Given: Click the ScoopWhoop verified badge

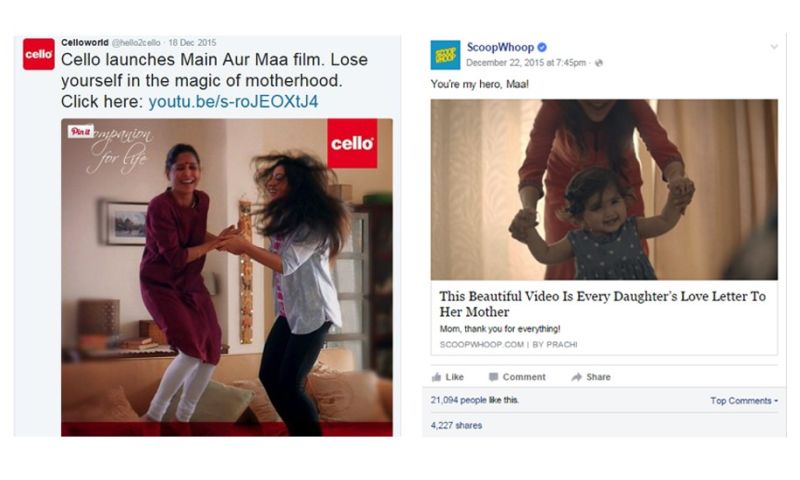Looking at the screenshot, I should (542, 47).
